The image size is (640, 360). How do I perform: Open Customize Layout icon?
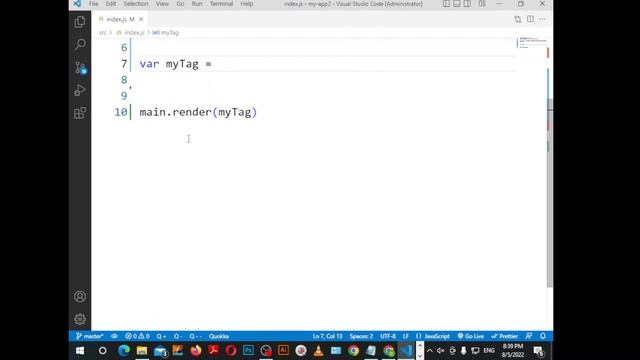[482, 4]
